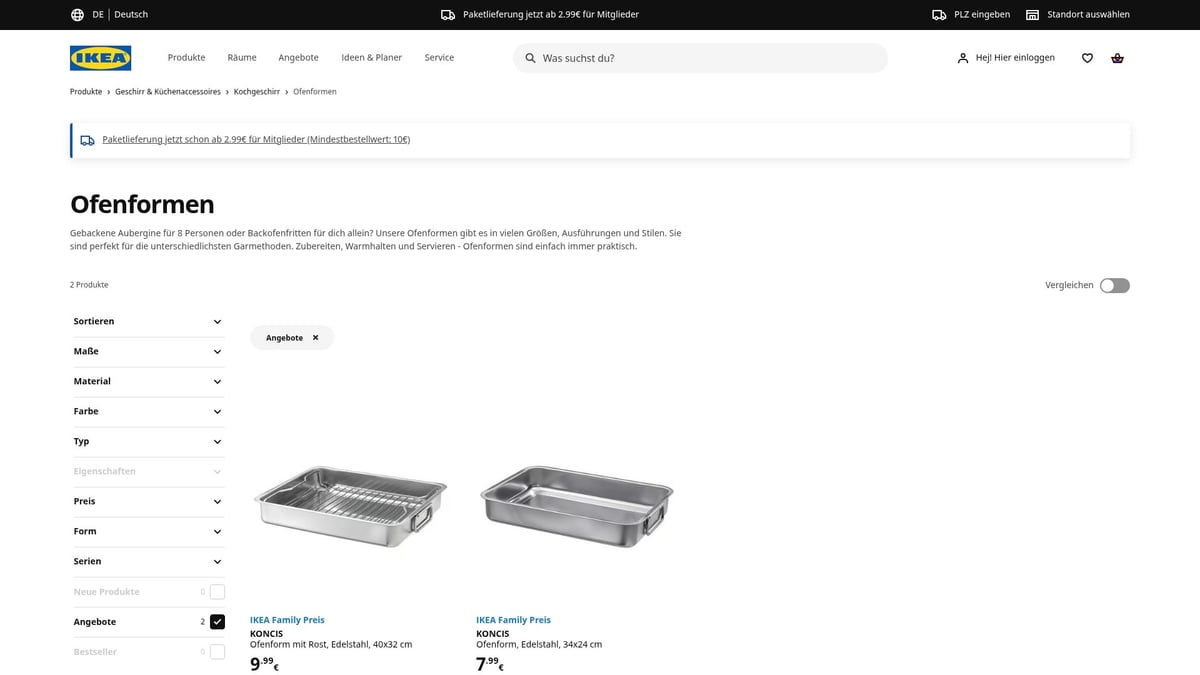Open the Produkte navigation menu
This screenshot has width=1200, height=675.
click(185, 58)
